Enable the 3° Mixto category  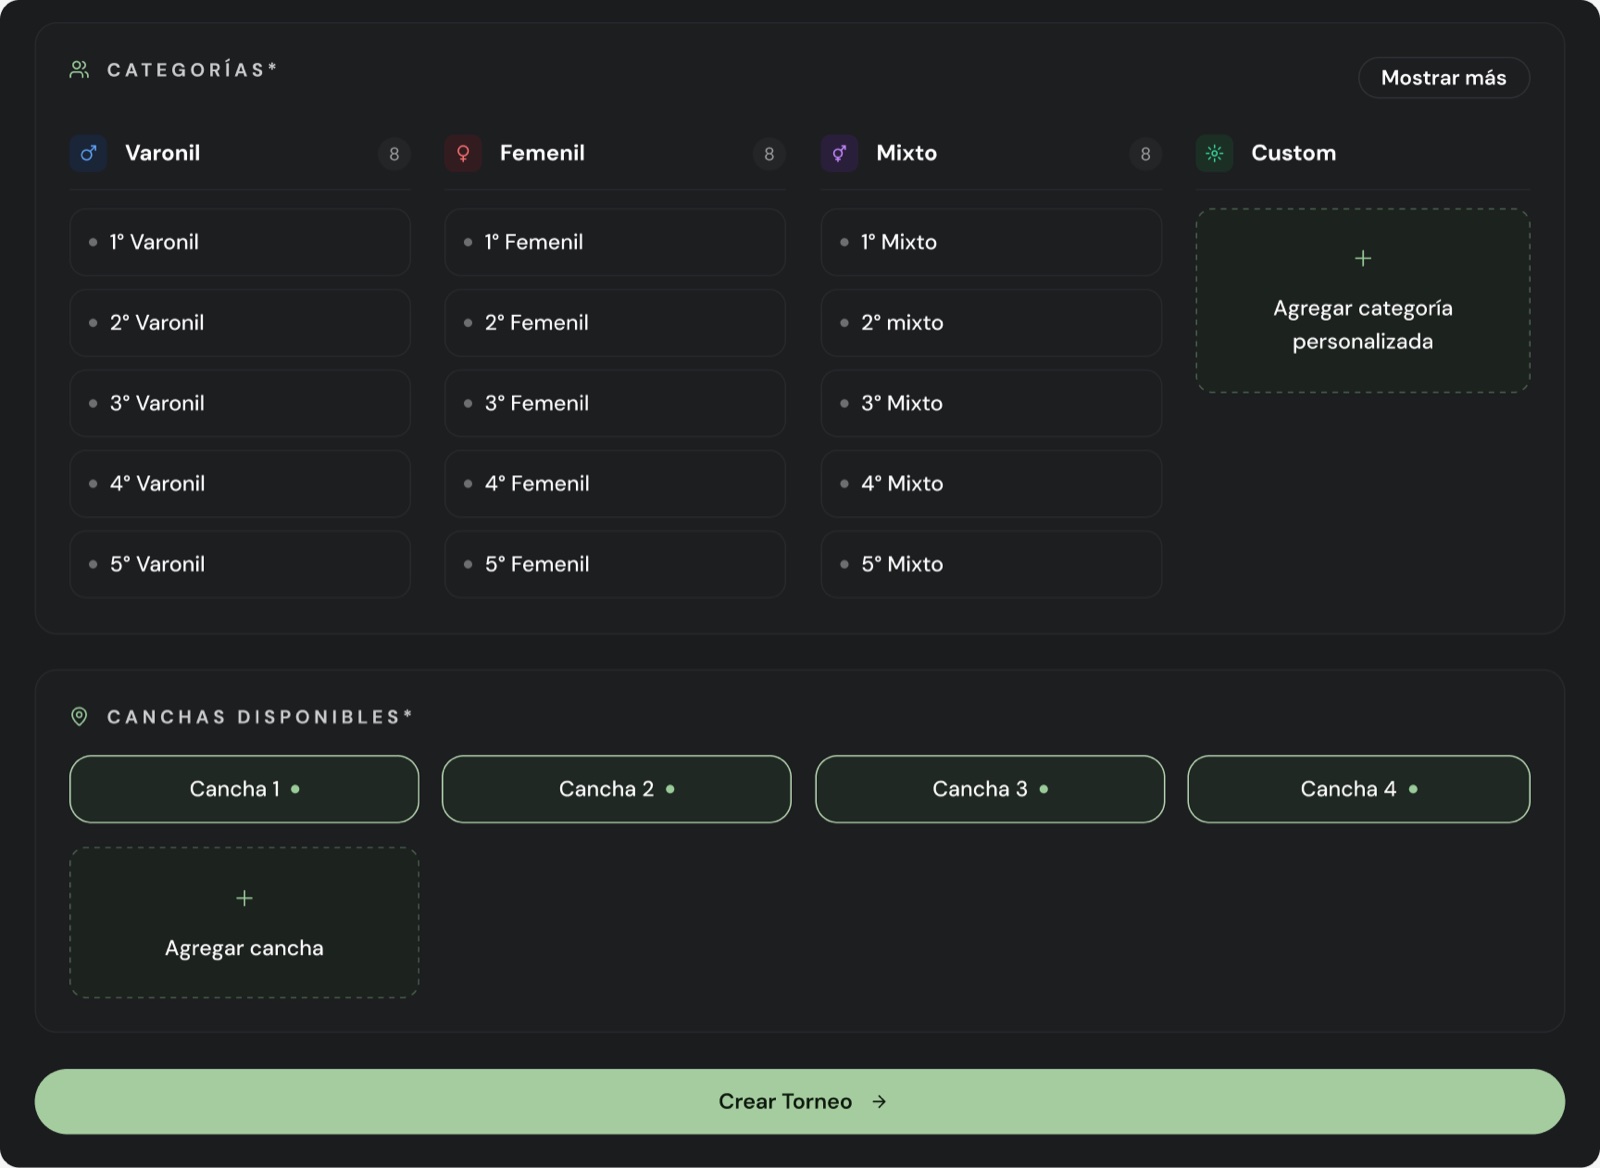tap(991, 403)
